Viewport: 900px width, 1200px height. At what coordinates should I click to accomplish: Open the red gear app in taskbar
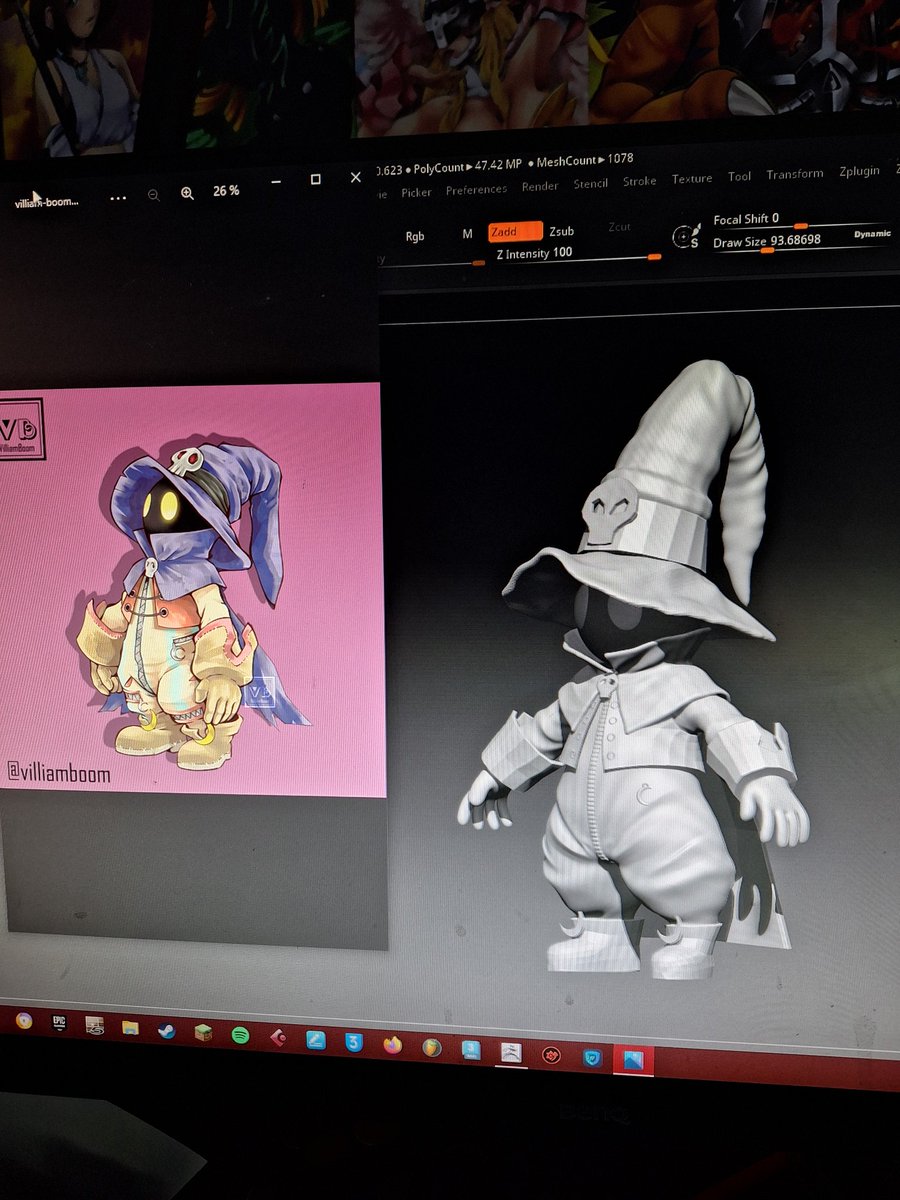pos(551,1055)
